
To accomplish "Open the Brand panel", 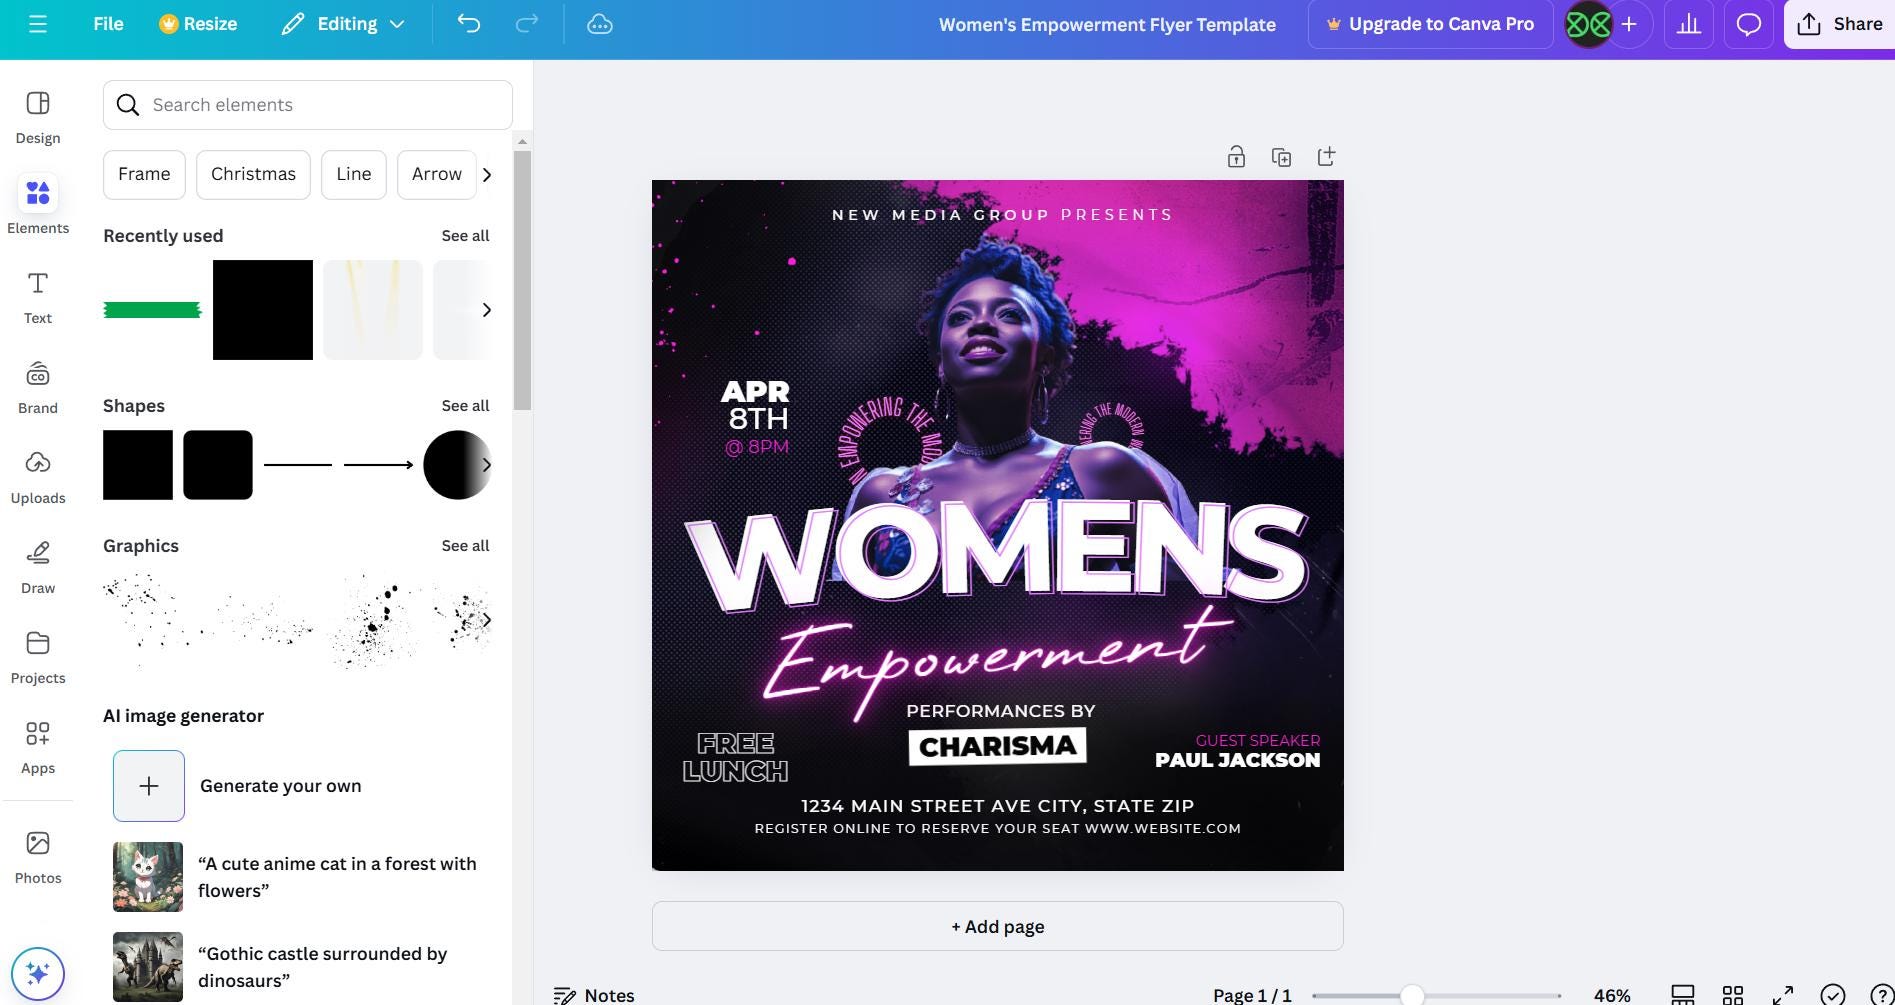I will [x=38, y=385].
